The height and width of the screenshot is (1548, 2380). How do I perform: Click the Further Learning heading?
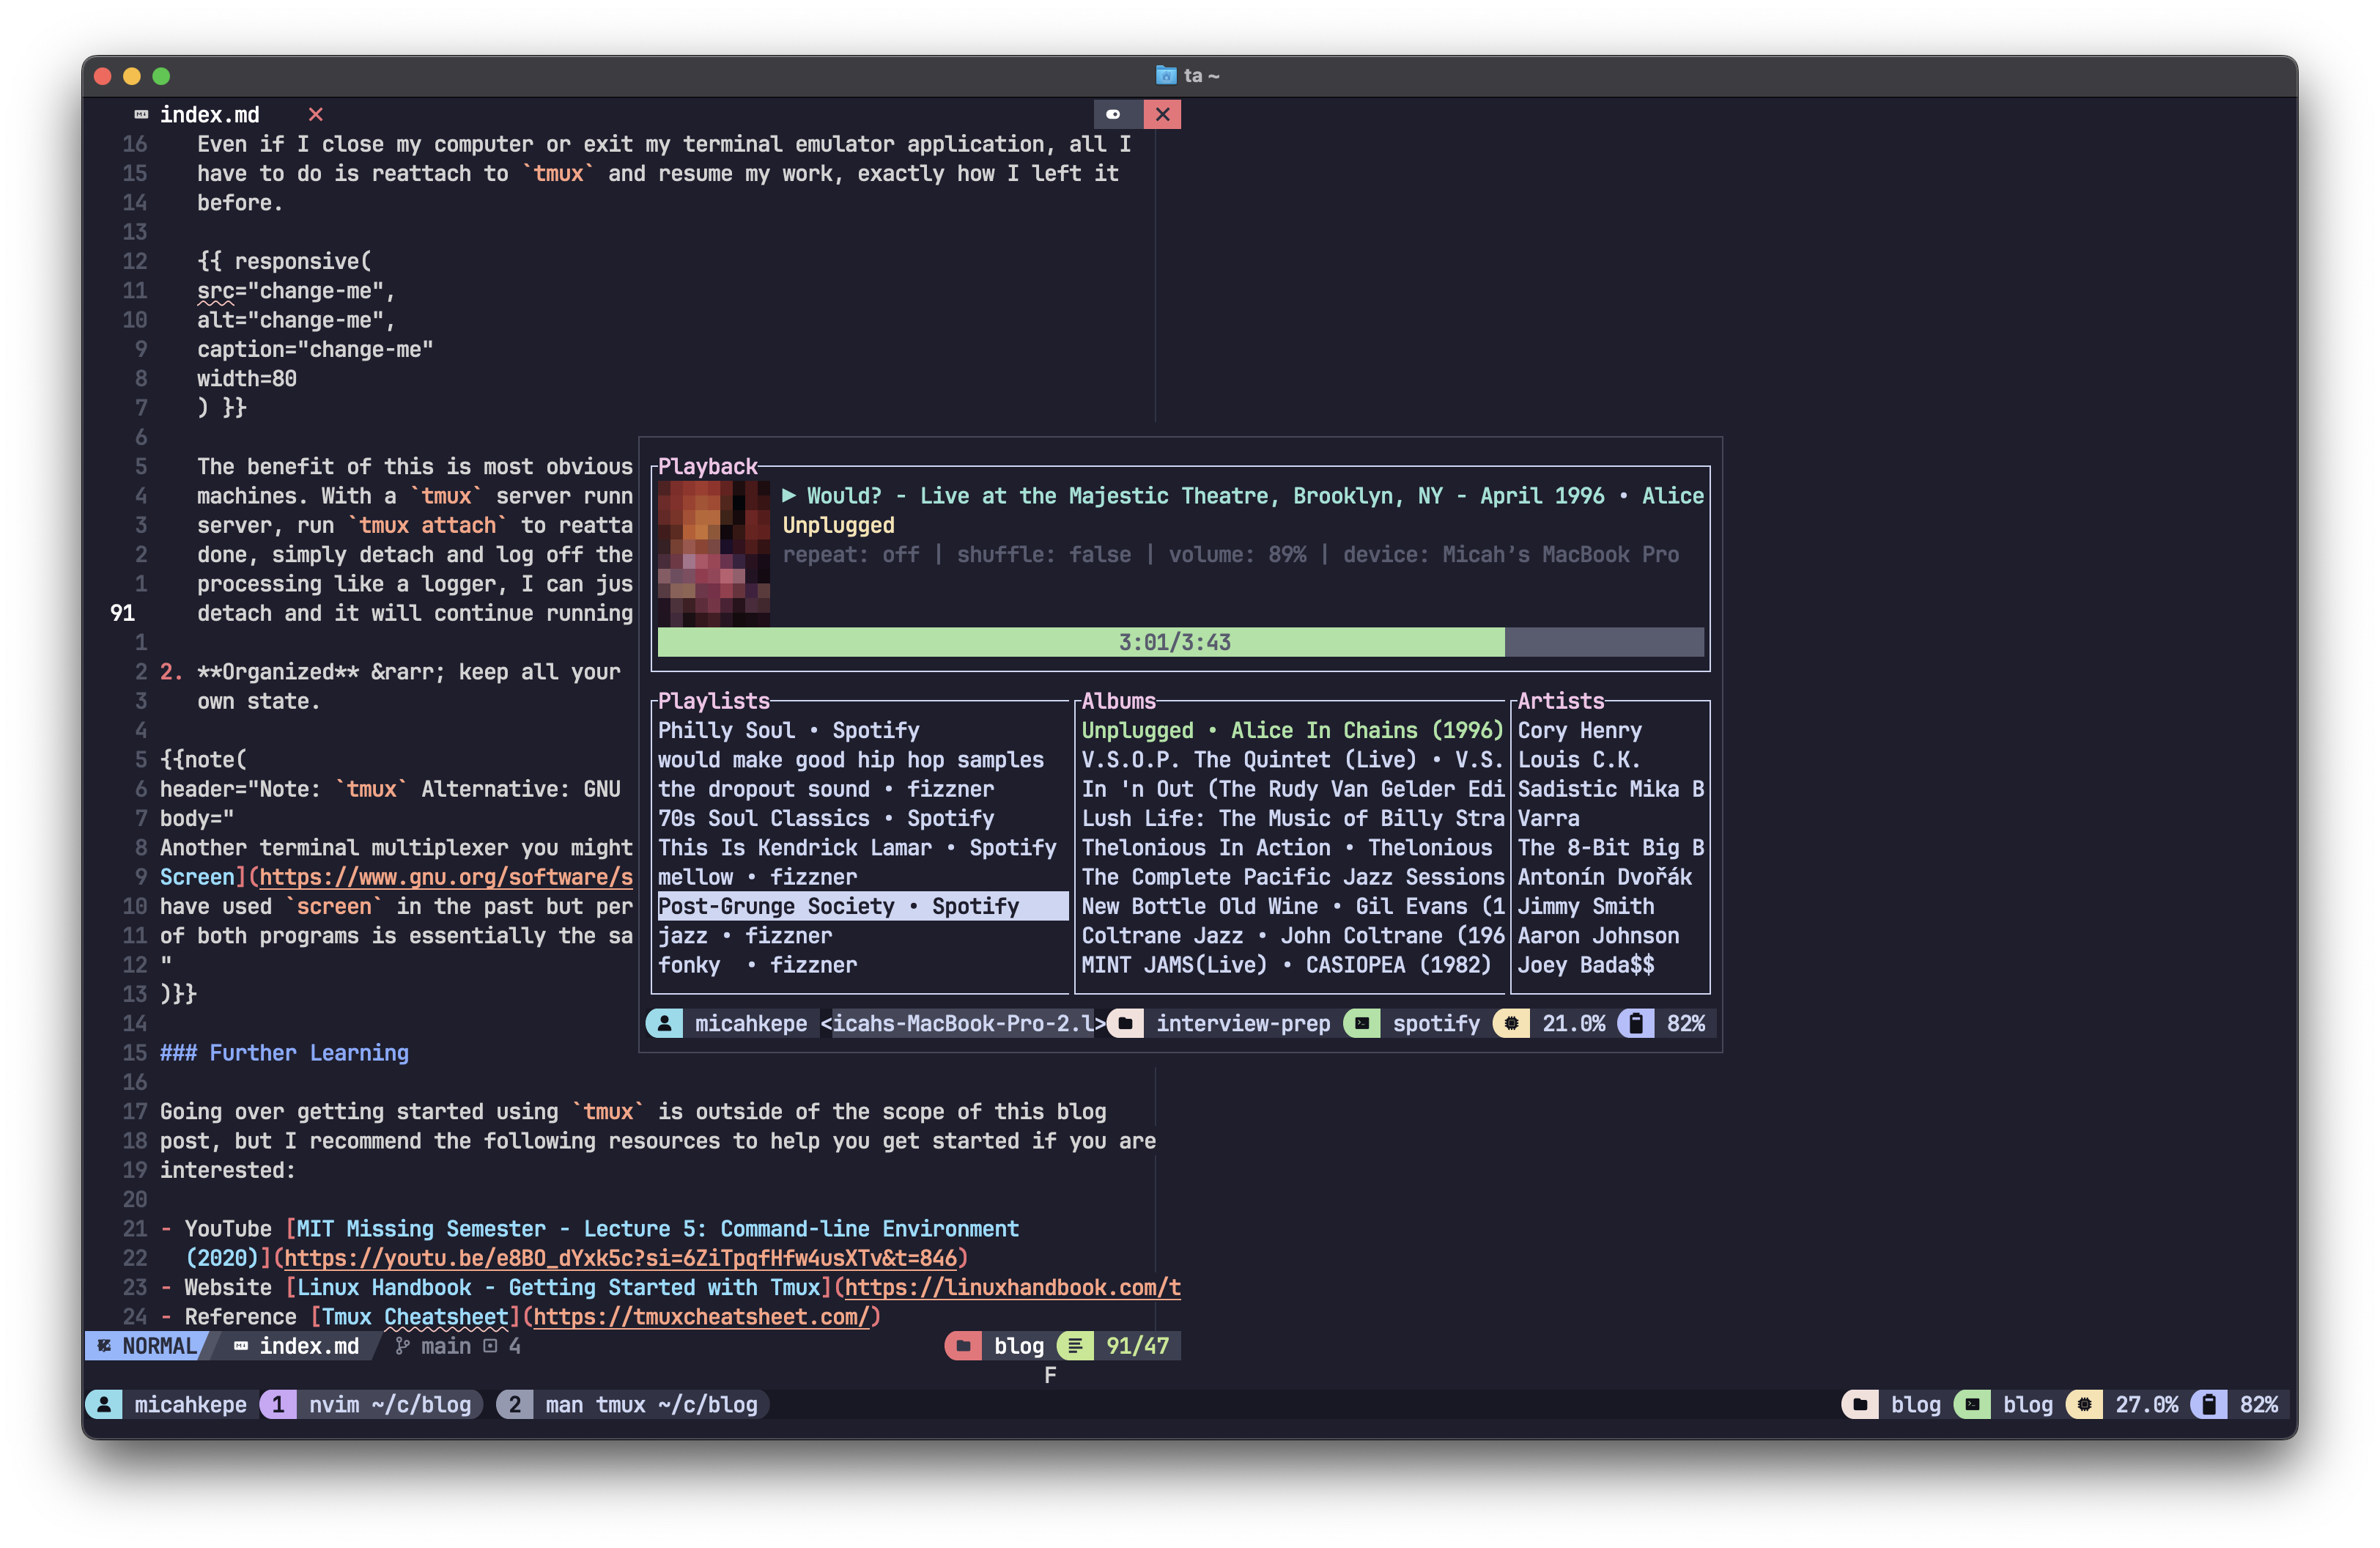(x=284, y=1052)
